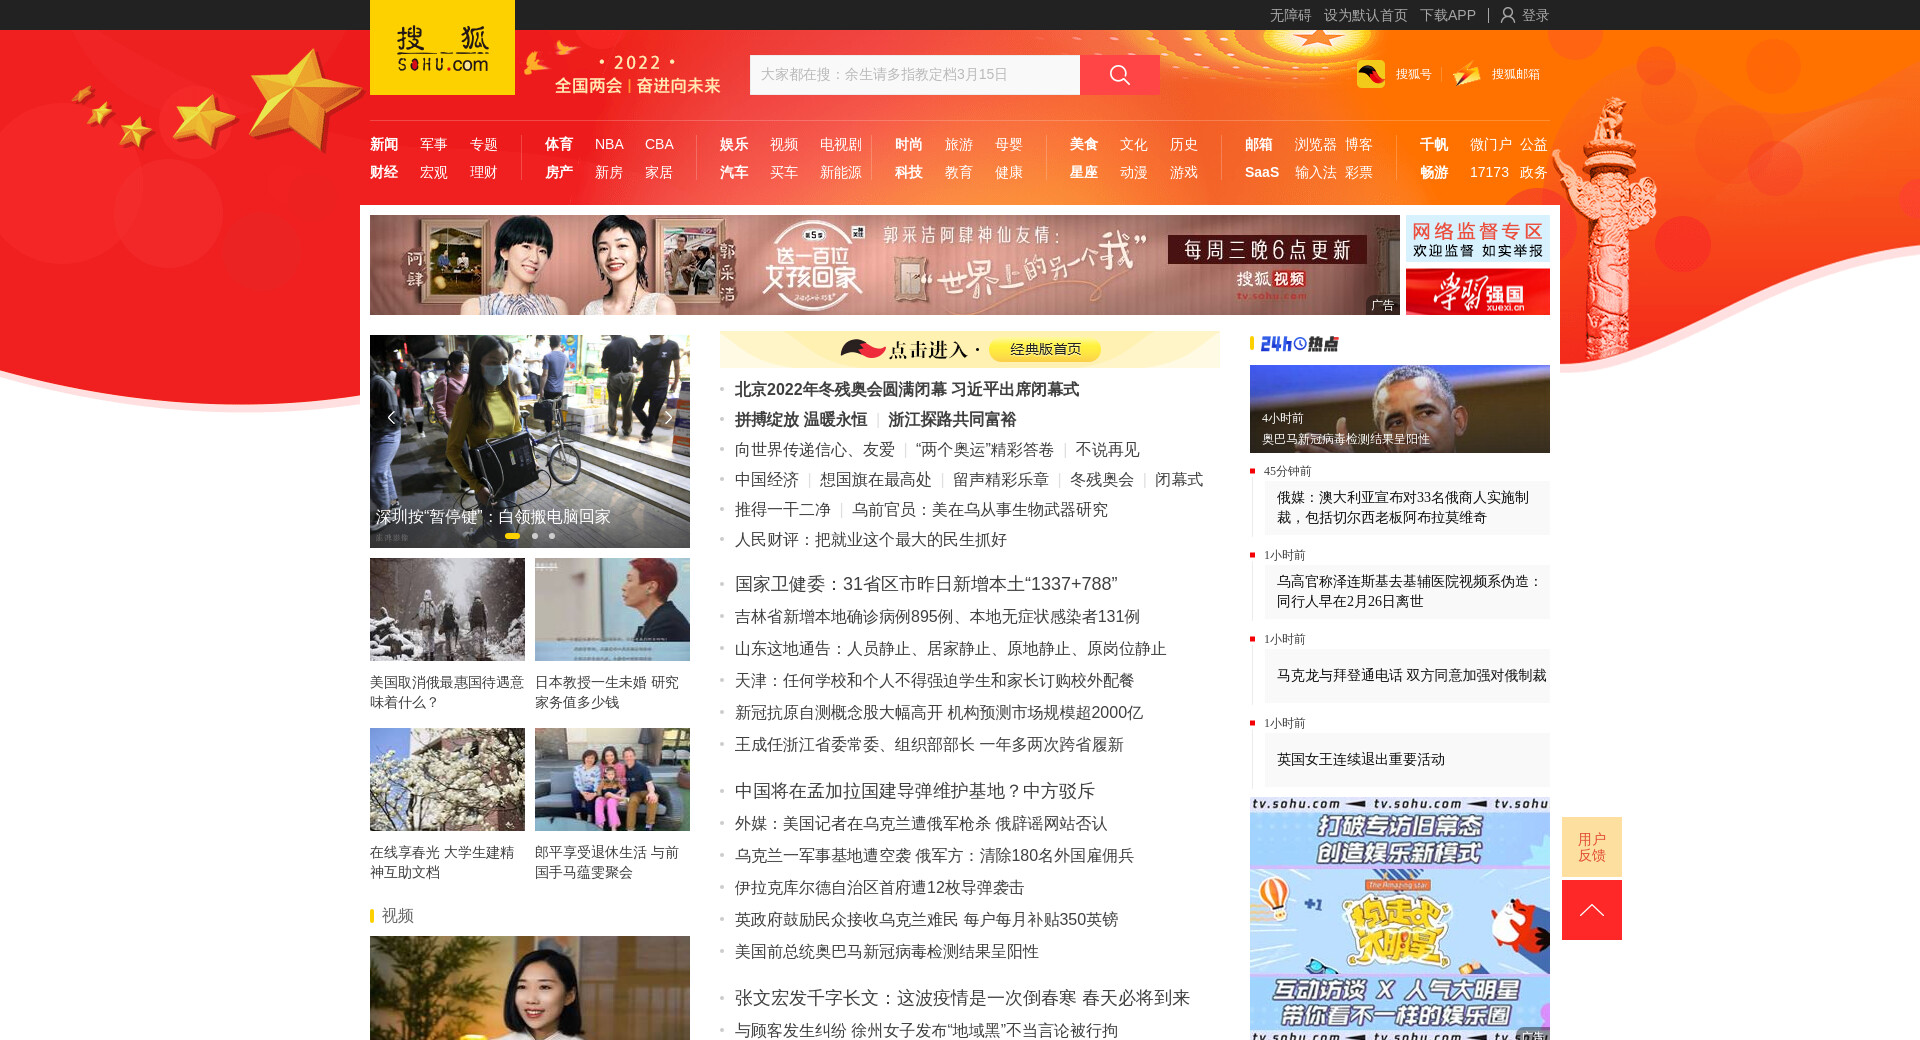The image size is (1920, 1040).
Task: Open the 新闻 navigation category
Action: click(384, 144)
